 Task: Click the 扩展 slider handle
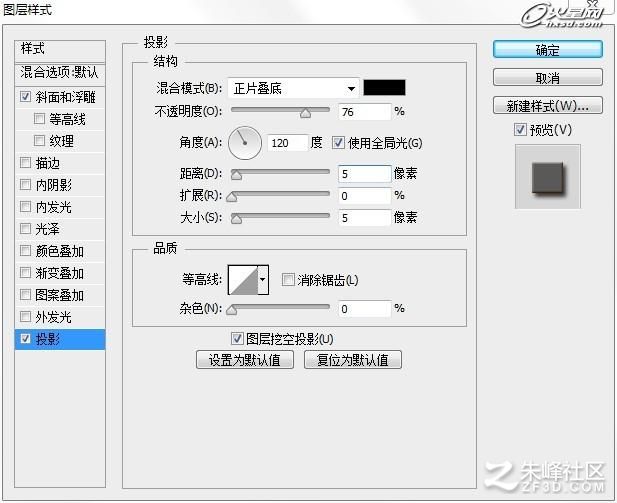tap(232, 197)
